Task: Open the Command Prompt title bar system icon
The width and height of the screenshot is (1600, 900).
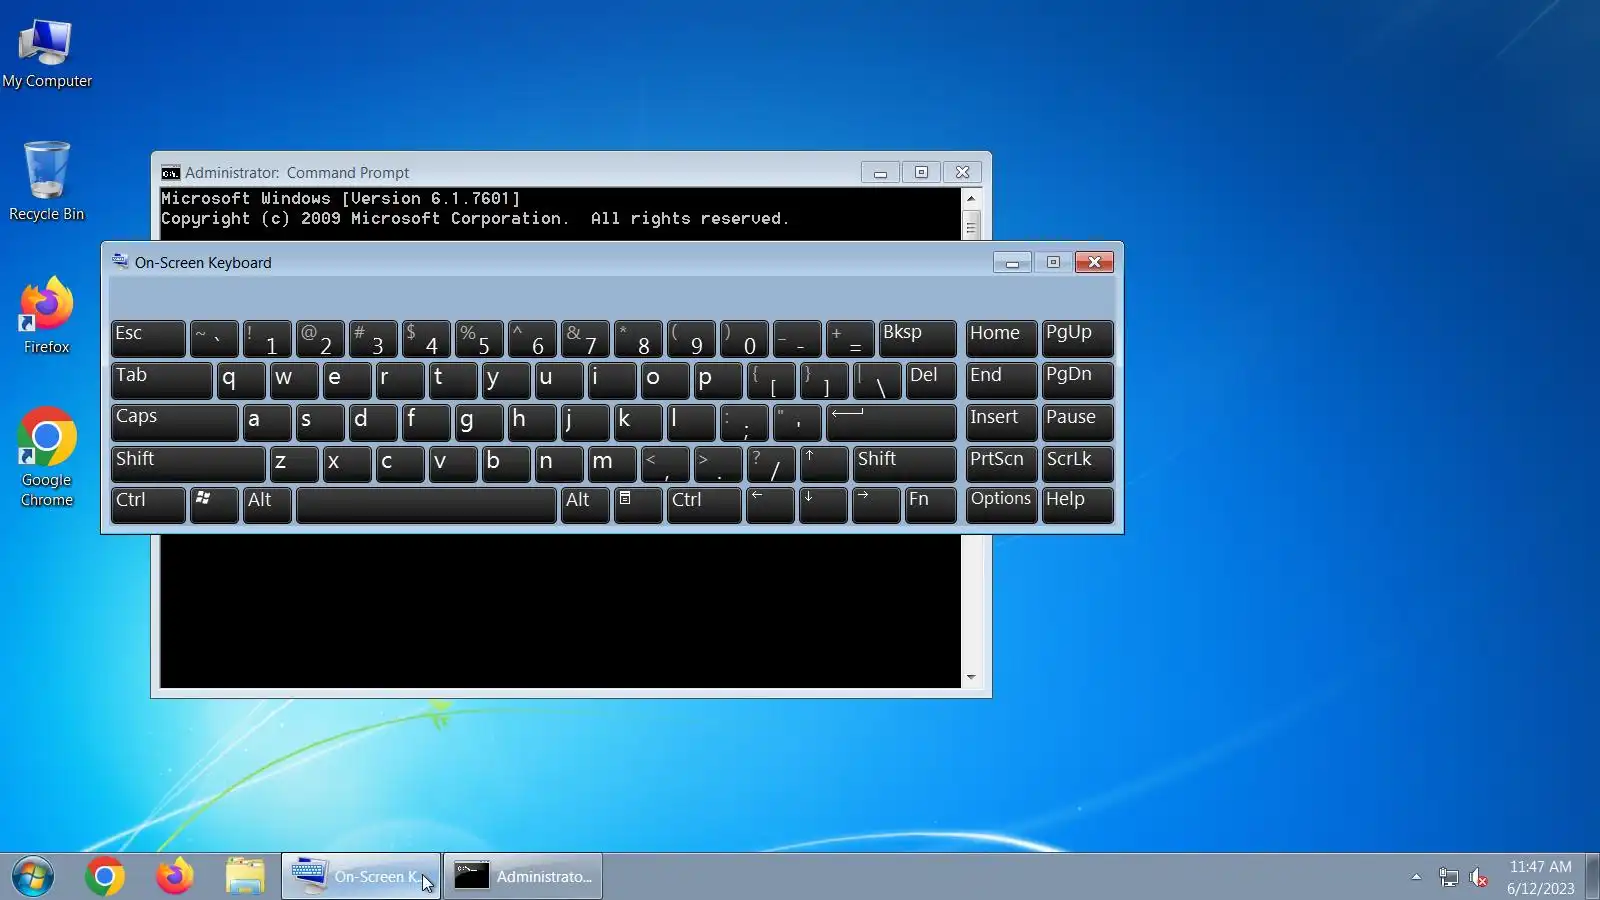Action: [171, 172]
